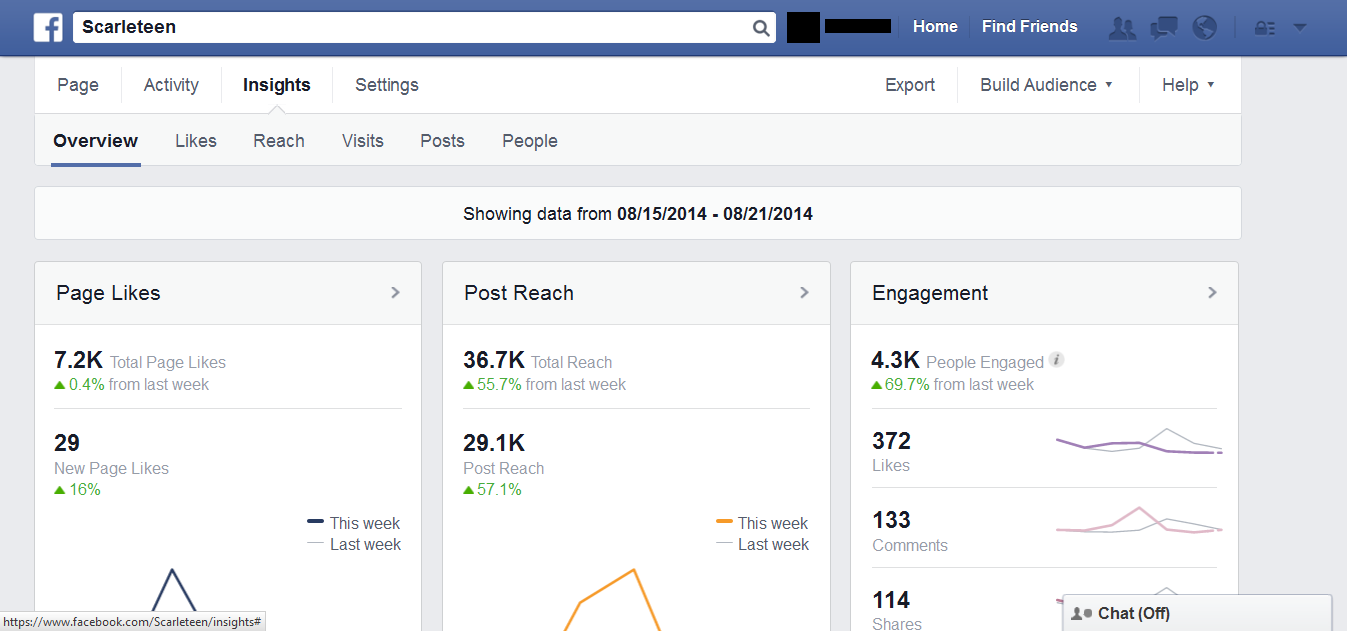Open the Page tab
Screen dimensions: 1347x631
tap(78, 85)
